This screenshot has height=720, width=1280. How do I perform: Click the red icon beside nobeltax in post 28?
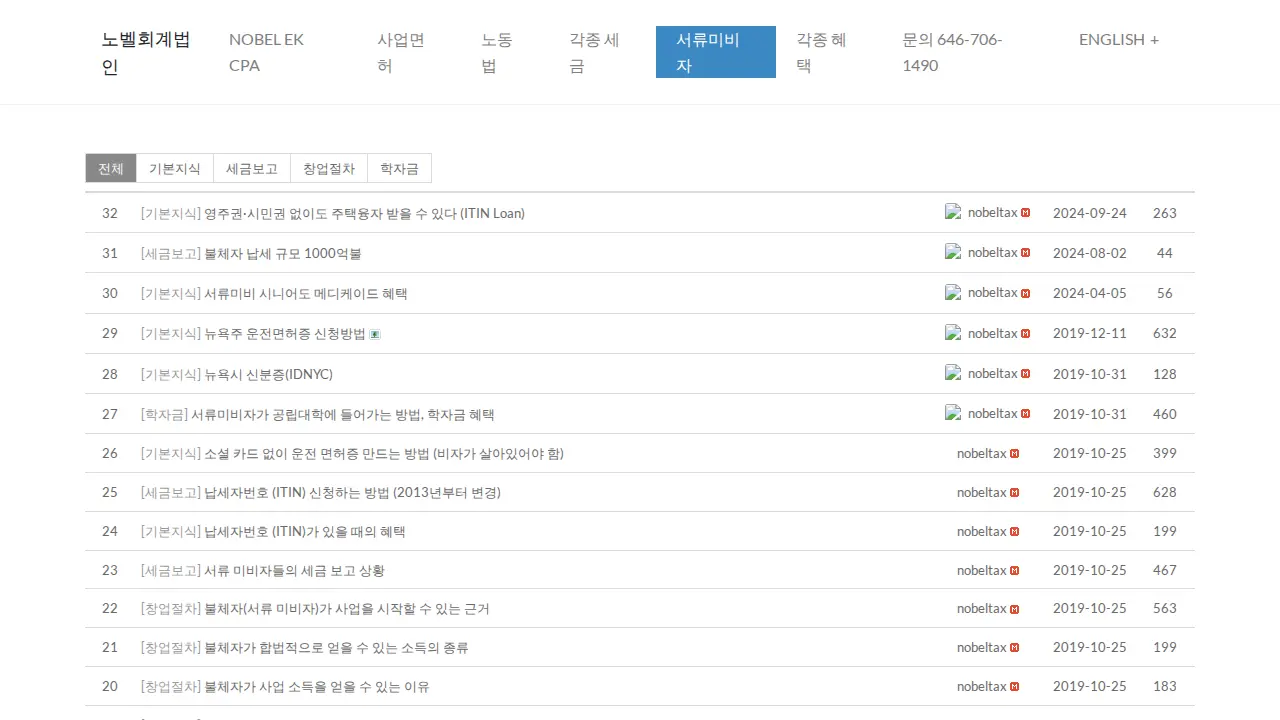pos(1026,374)
